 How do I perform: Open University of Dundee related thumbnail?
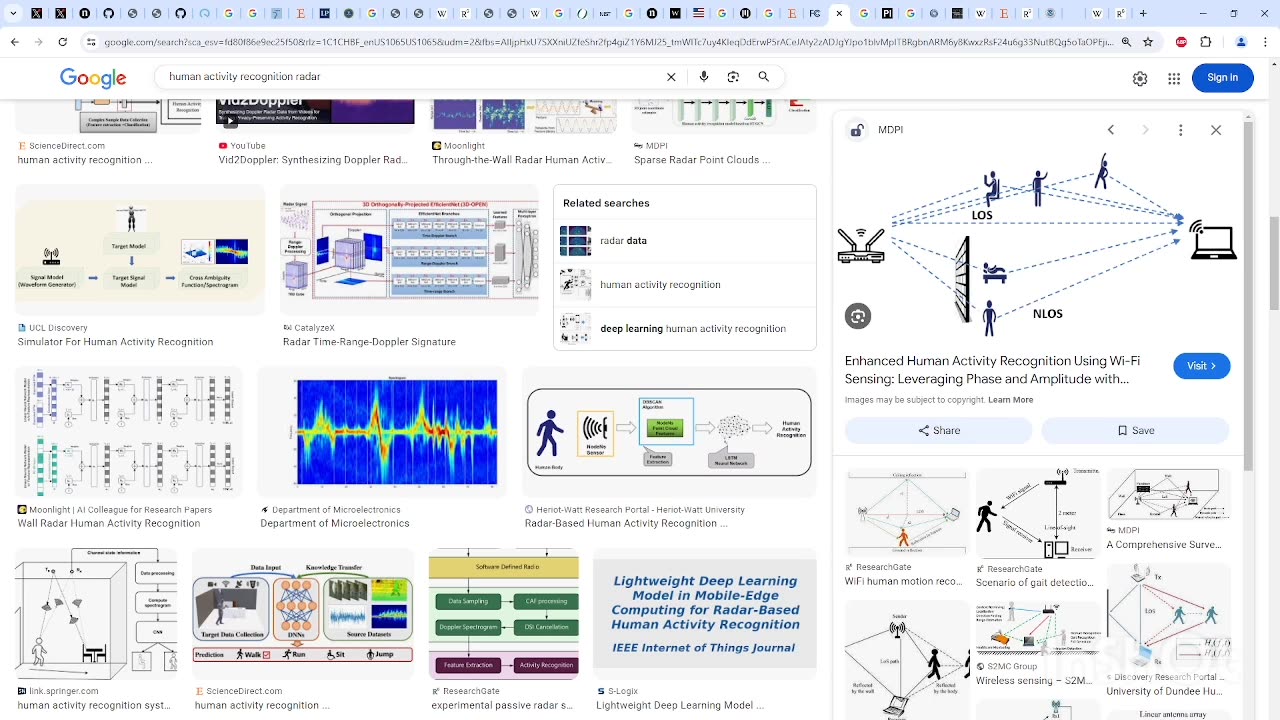(1168, 616)
